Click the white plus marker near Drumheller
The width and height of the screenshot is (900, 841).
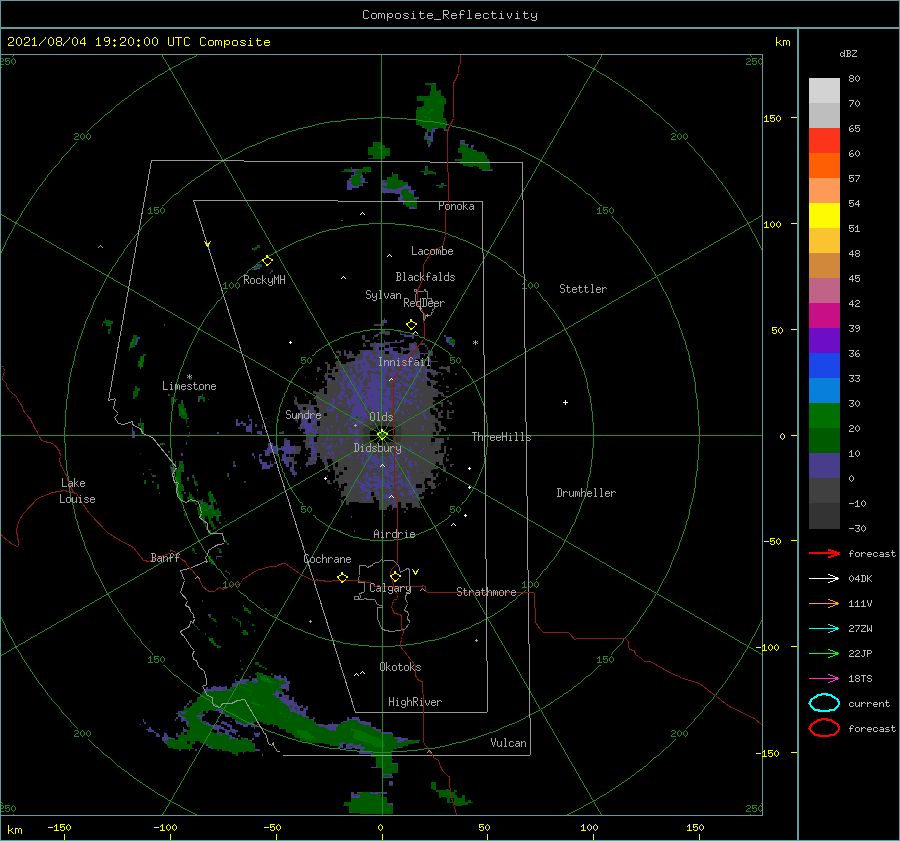565,402
